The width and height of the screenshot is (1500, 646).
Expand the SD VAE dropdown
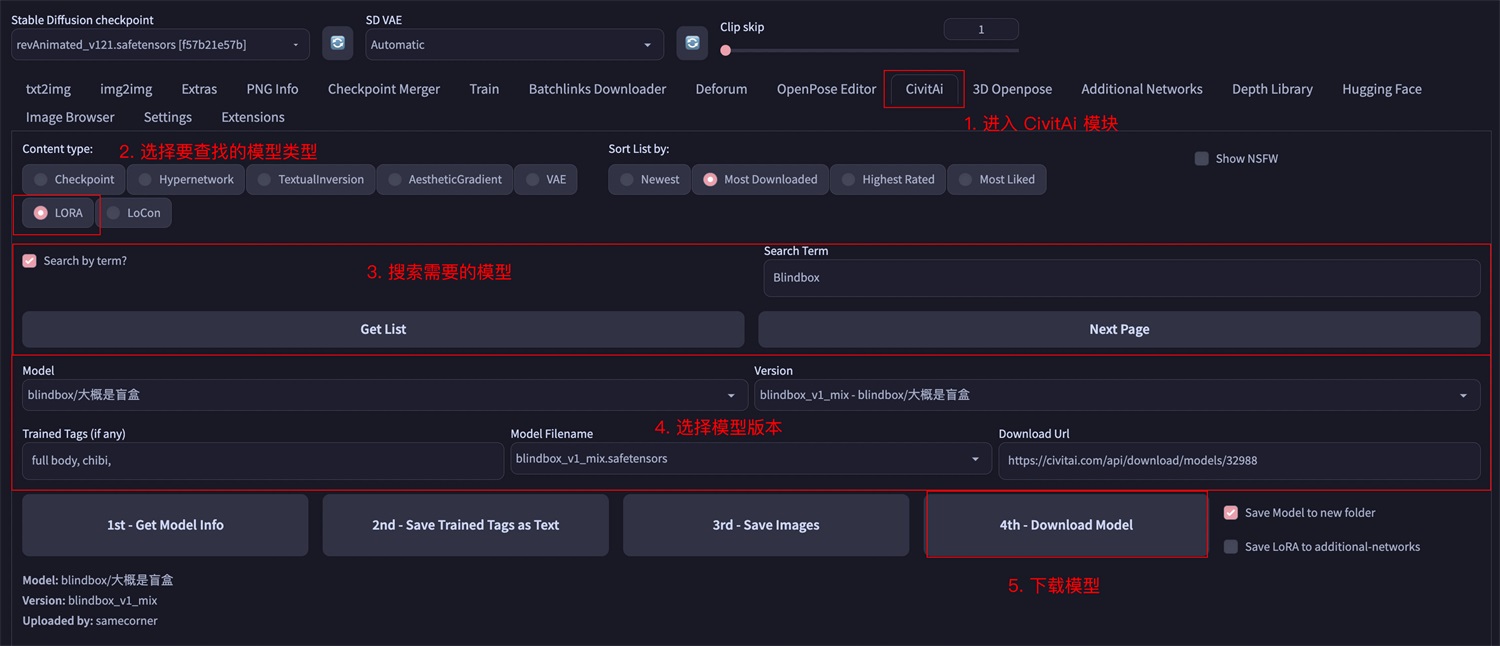[x=514, y=45]
